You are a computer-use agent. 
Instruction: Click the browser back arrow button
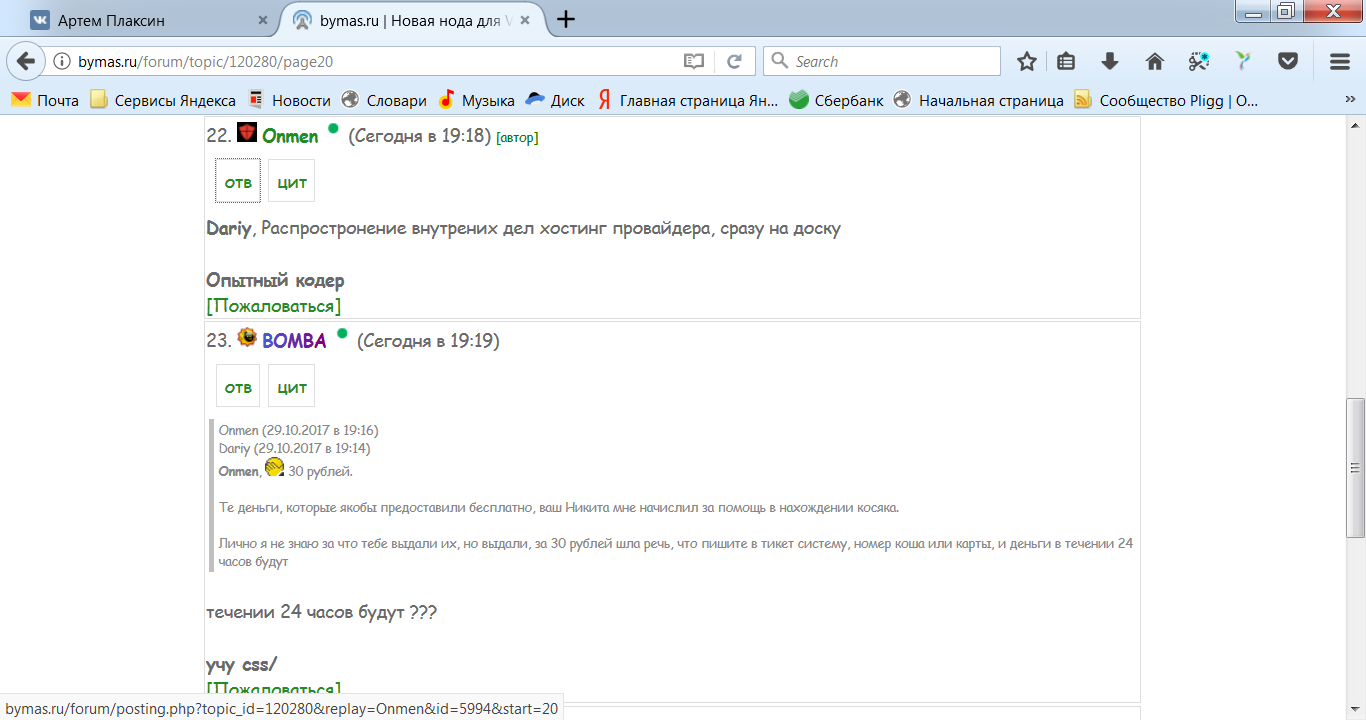pyautogui.click(x=26, y=61)
